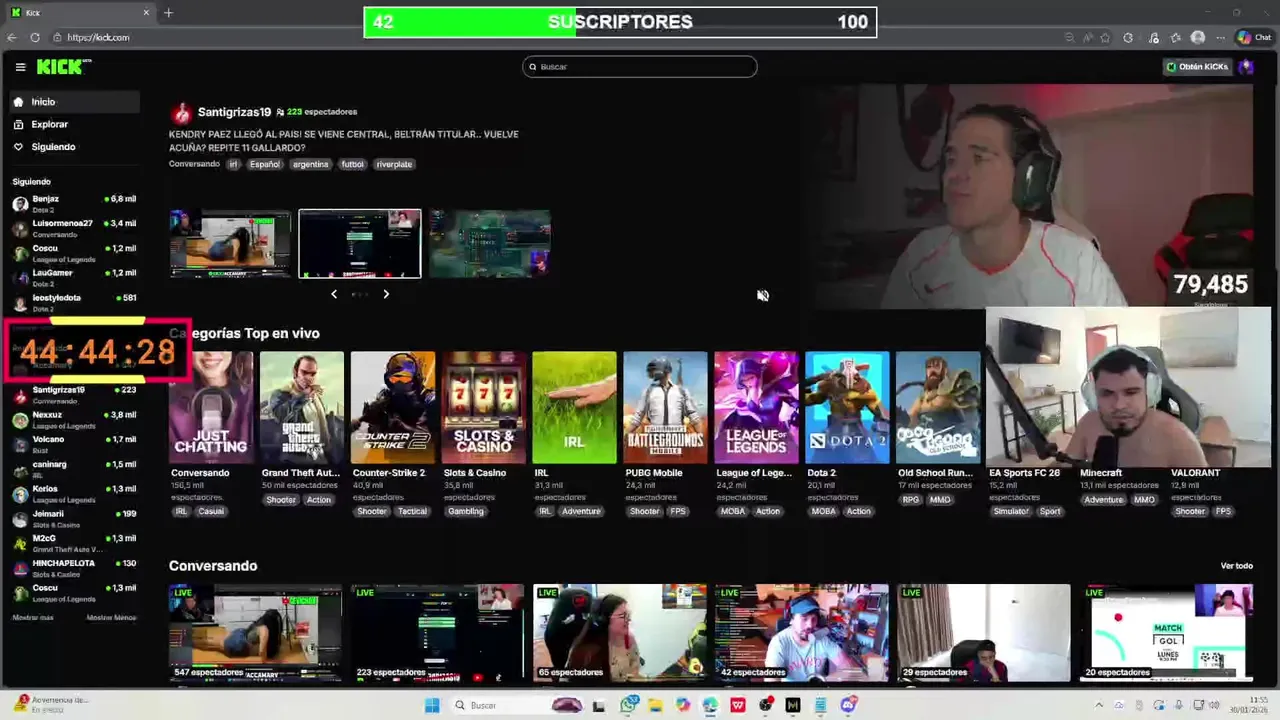Open HINCHAPELOTA recommended channel

tap(75, 567)
